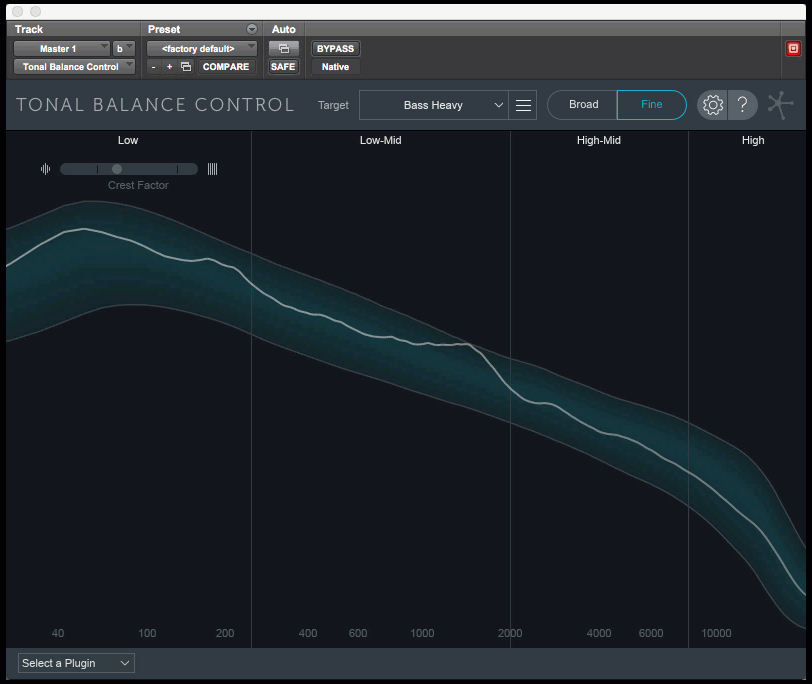This screenshot has width=812, height=684.
Task: Click the Crest Factor label
Action: coord(138,185)
